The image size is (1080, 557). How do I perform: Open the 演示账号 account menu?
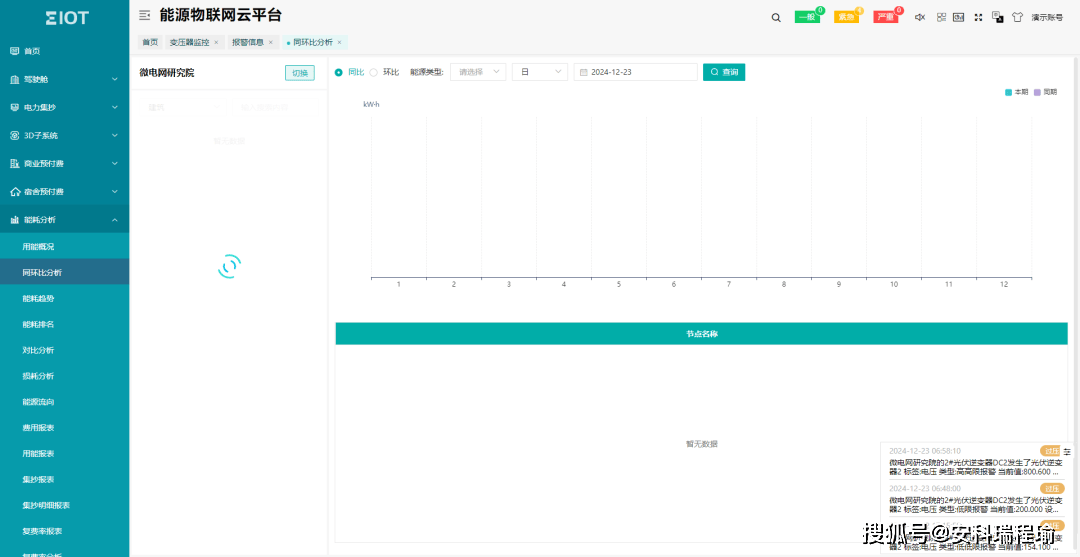[x=1047, y=18]
